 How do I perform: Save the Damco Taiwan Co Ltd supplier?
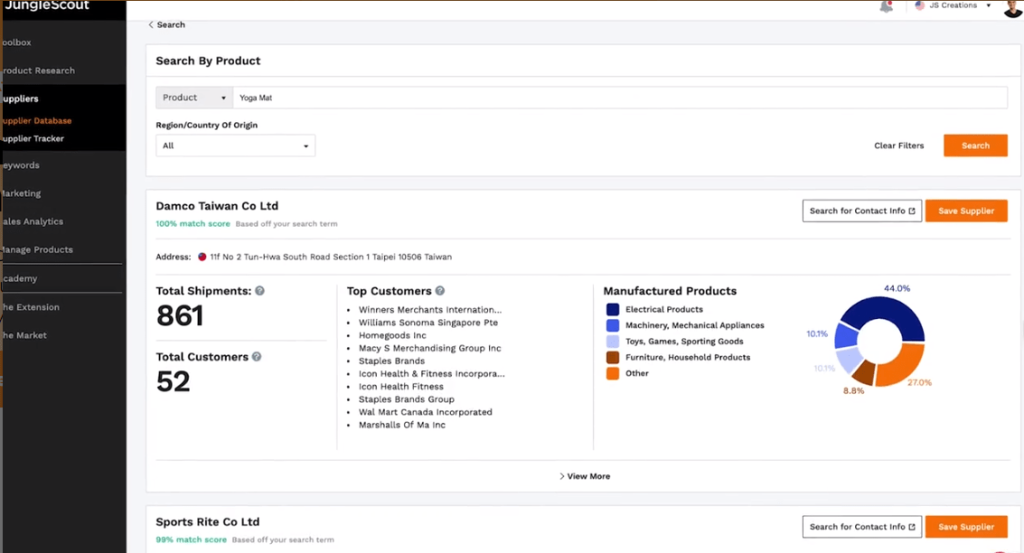[966, 211]
